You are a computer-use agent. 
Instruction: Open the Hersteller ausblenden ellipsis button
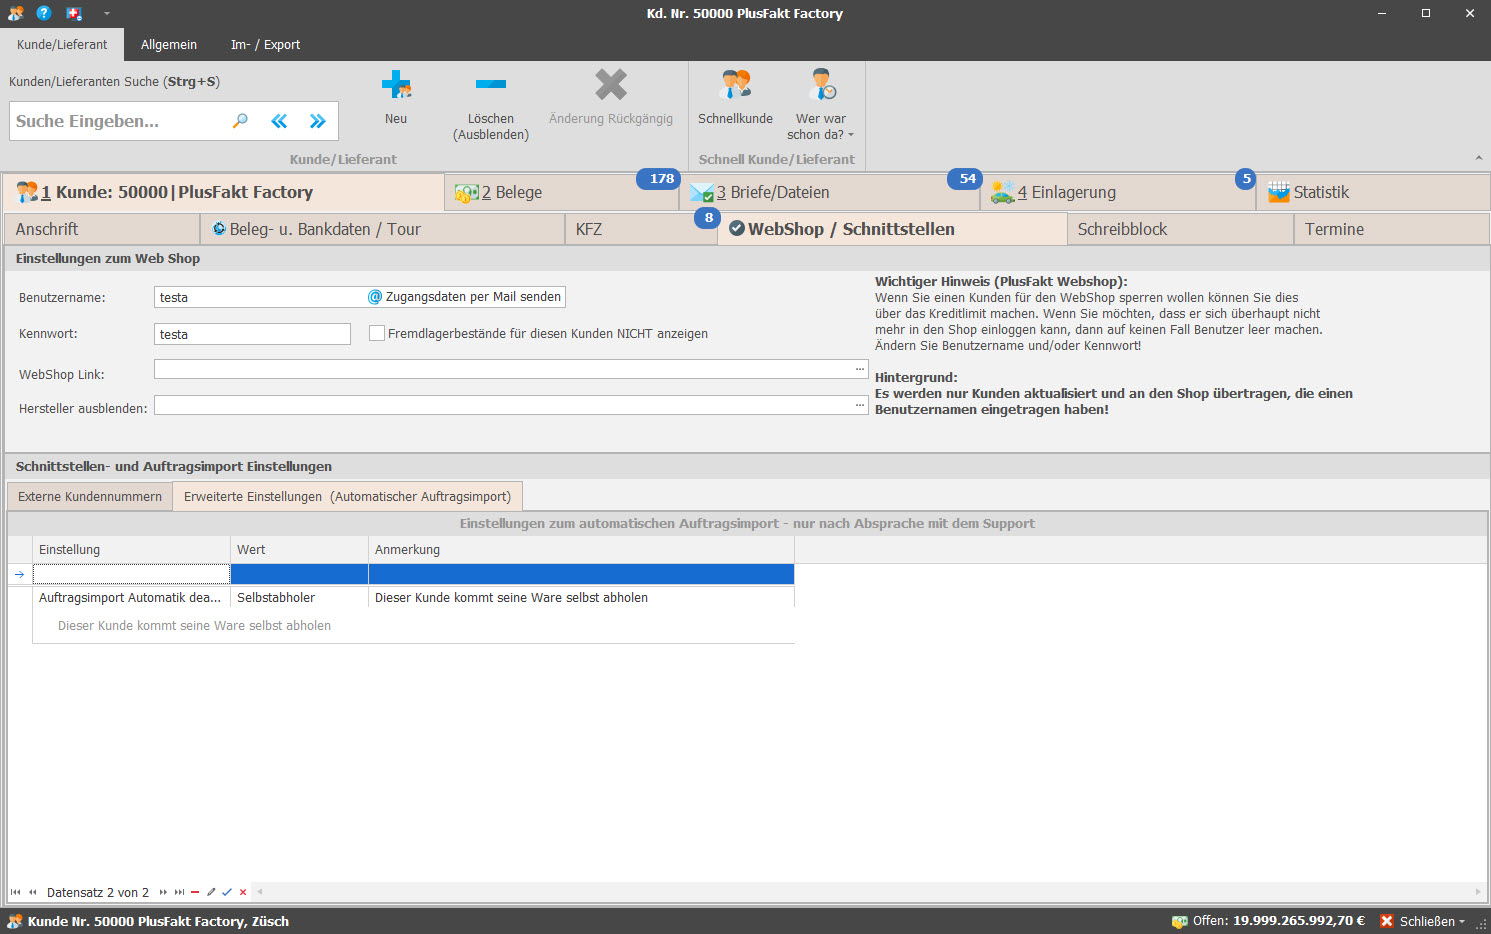[x=860, y=405]
